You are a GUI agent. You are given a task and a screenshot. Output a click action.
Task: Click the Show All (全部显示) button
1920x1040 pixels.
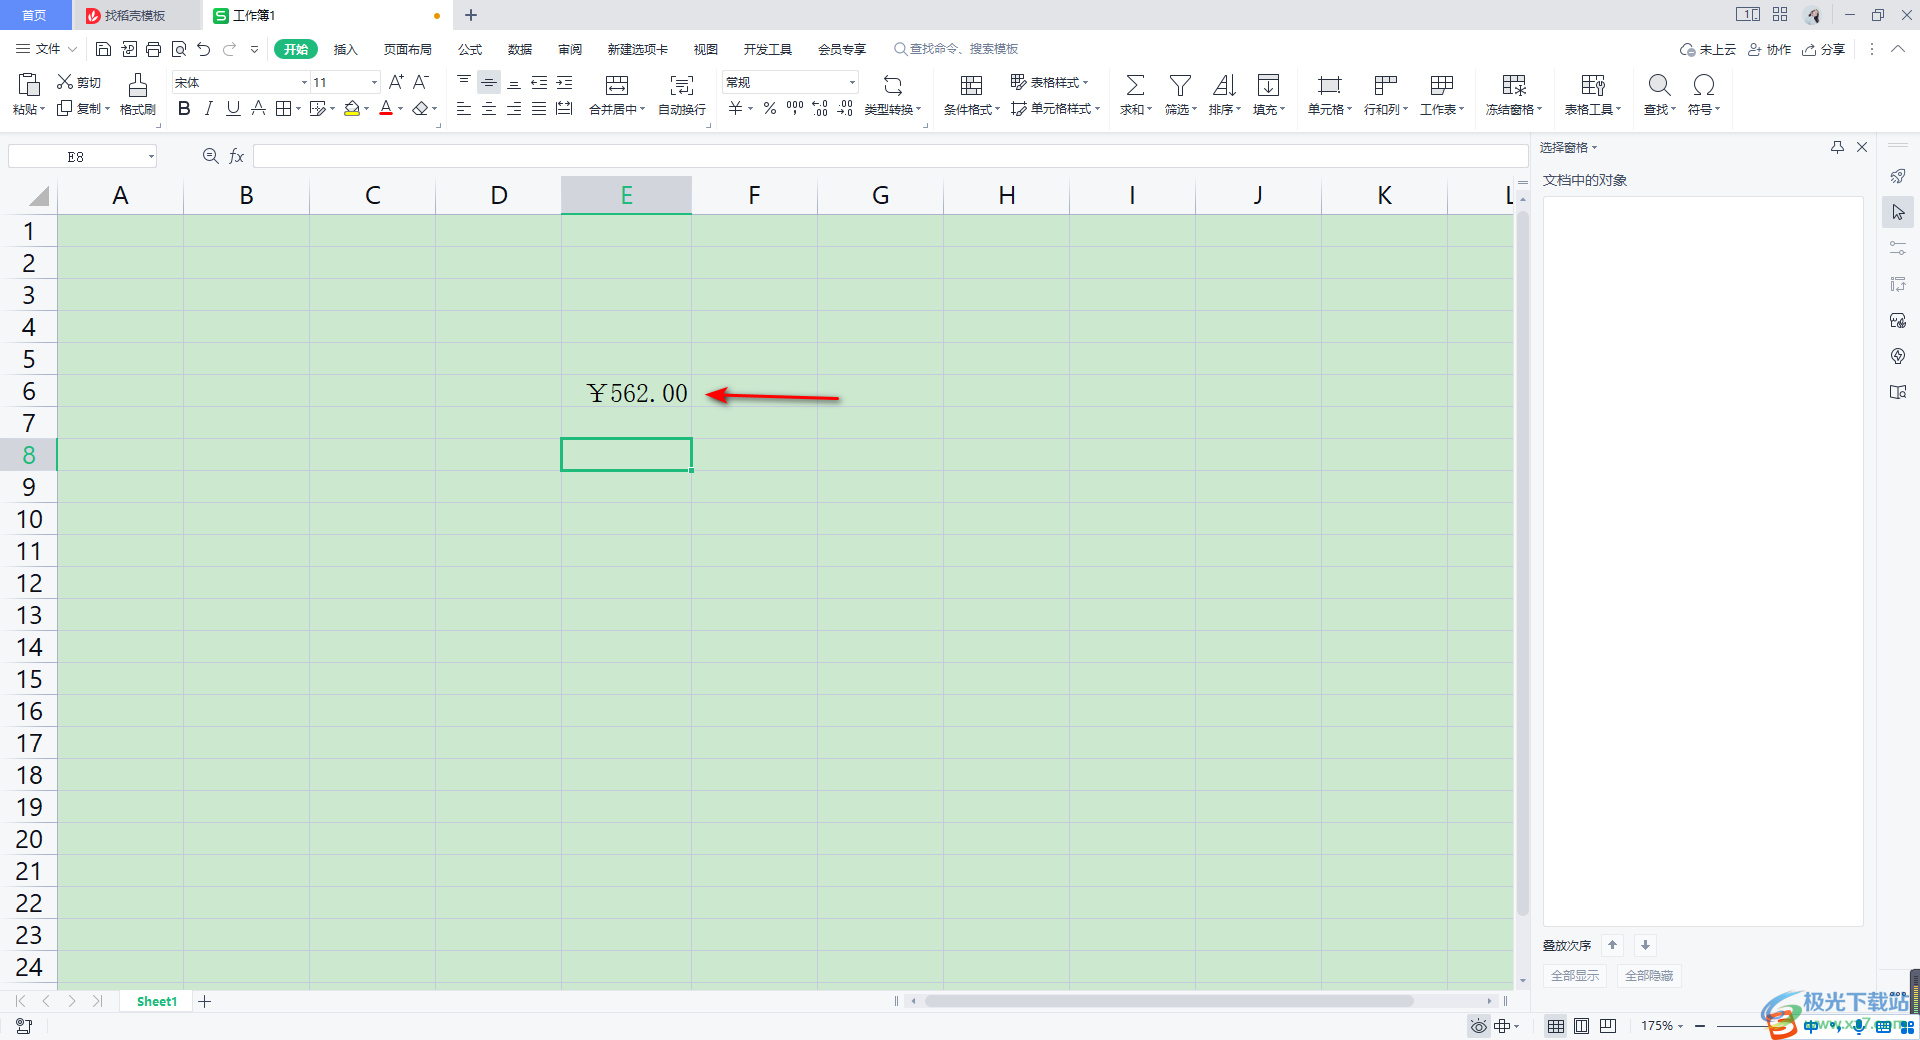[1575, 976]
